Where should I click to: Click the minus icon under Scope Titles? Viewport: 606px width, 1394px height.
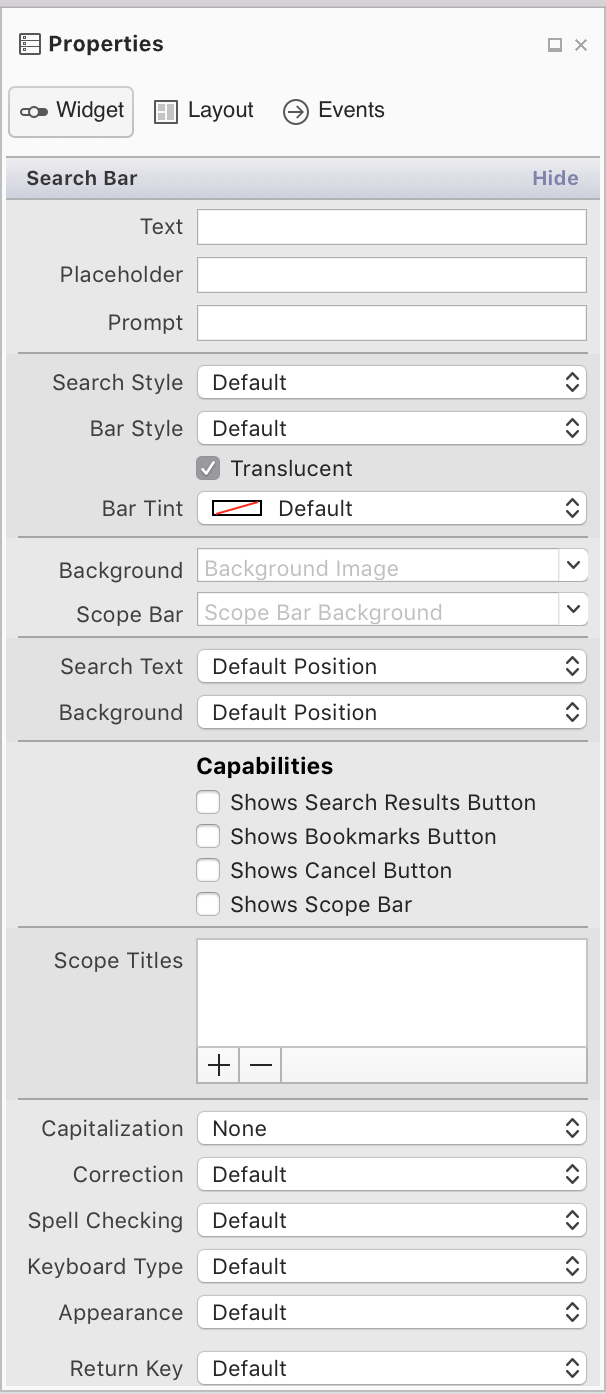point(259,1065)
